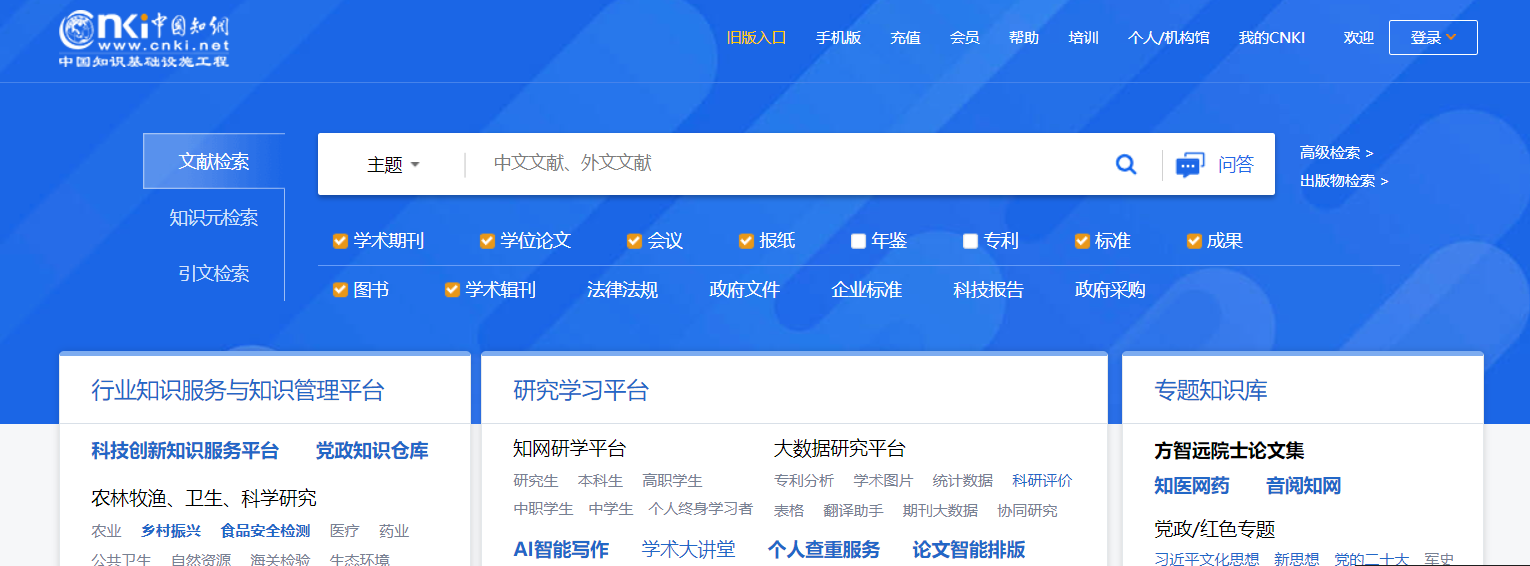Image resolution: width=1530 pixels, height=566 pixels.
Task: Click the 本科生 link
Action: pyautogui.click(x=600, y=481)
